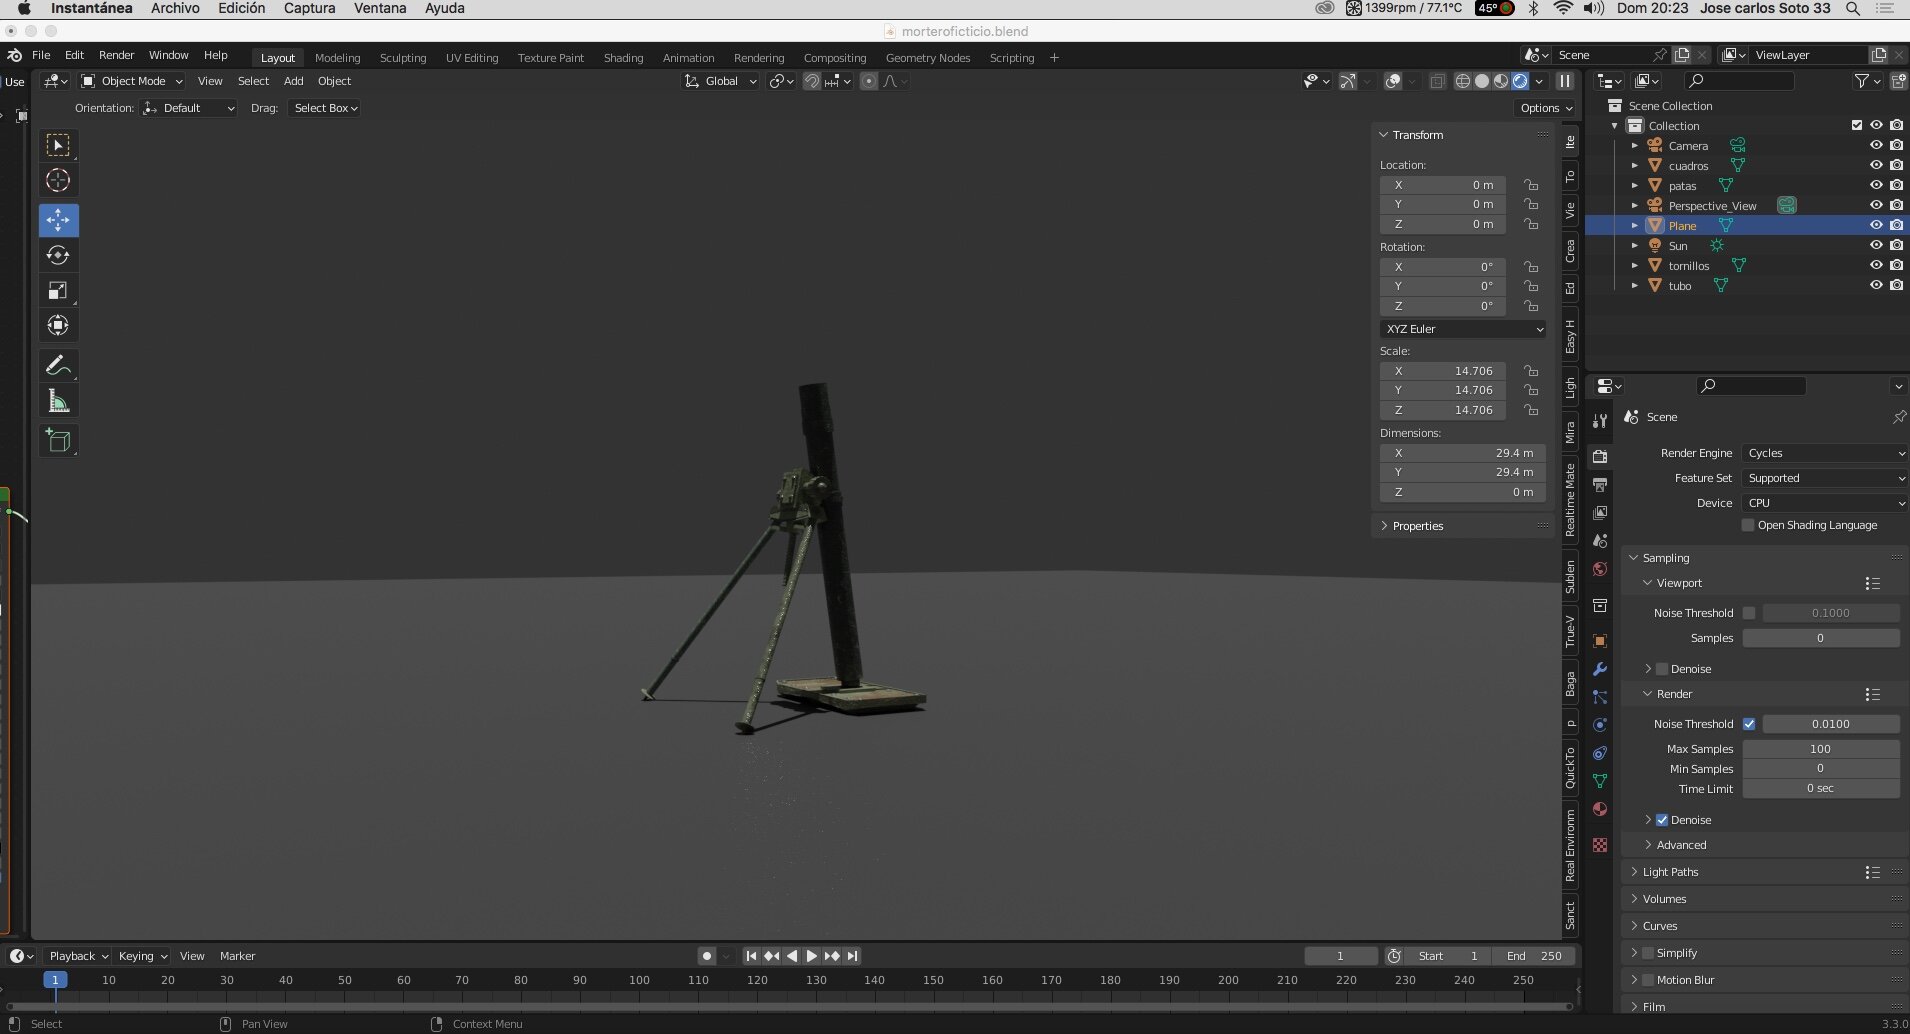Pick the Scale tool
1910x1034 pixels.
coord(58,290)
